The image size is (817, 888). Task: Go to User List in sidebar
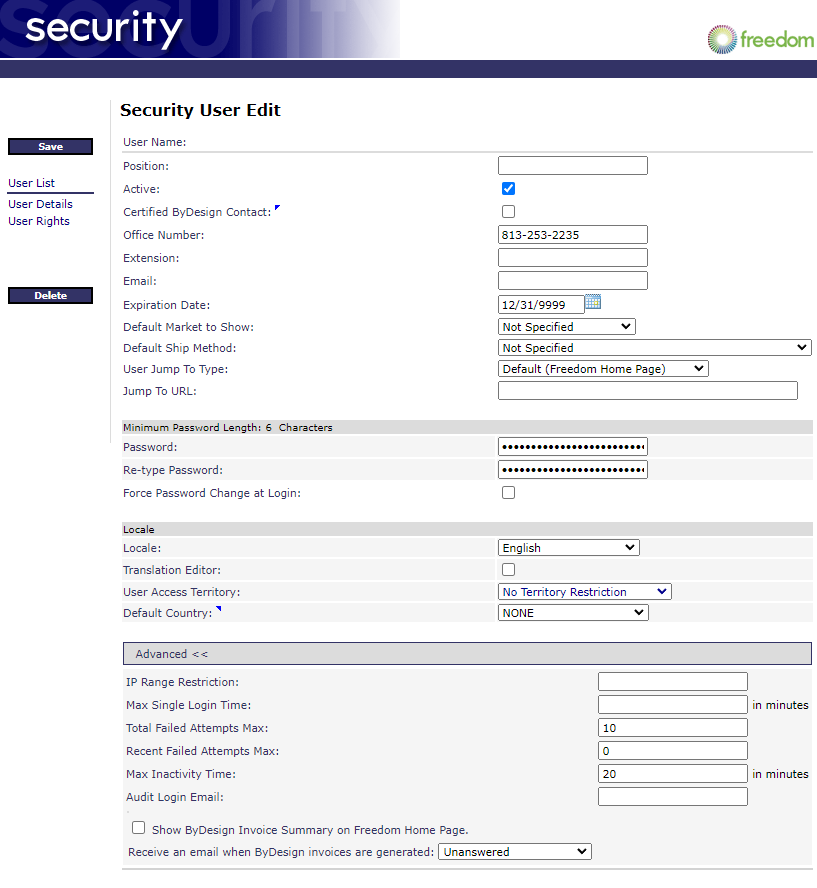32,183
